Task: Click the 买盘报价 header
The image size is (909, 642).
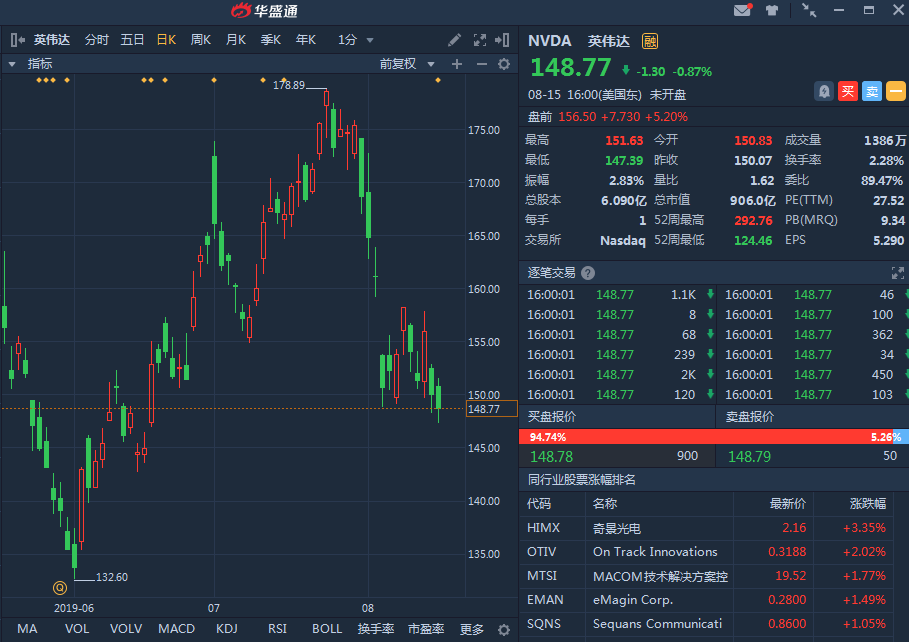Action: tap(552, 417)
